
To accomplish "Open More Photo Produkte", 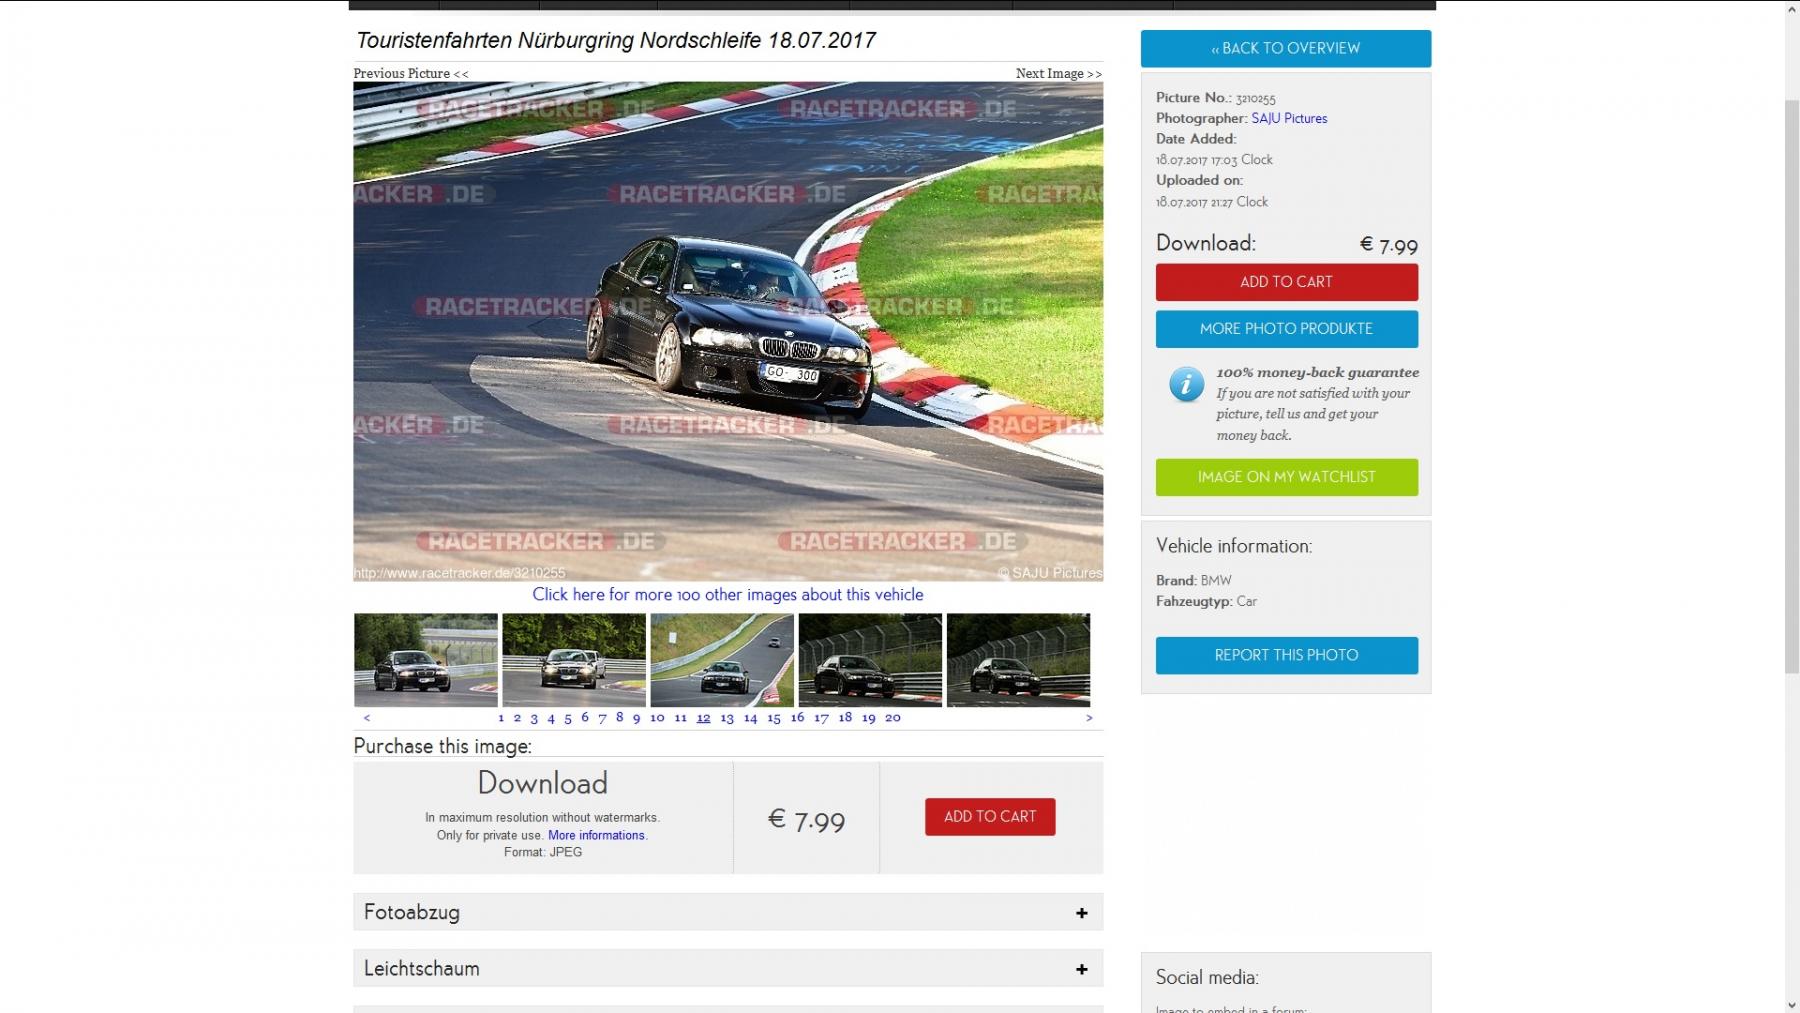I will click(1286, 329).
